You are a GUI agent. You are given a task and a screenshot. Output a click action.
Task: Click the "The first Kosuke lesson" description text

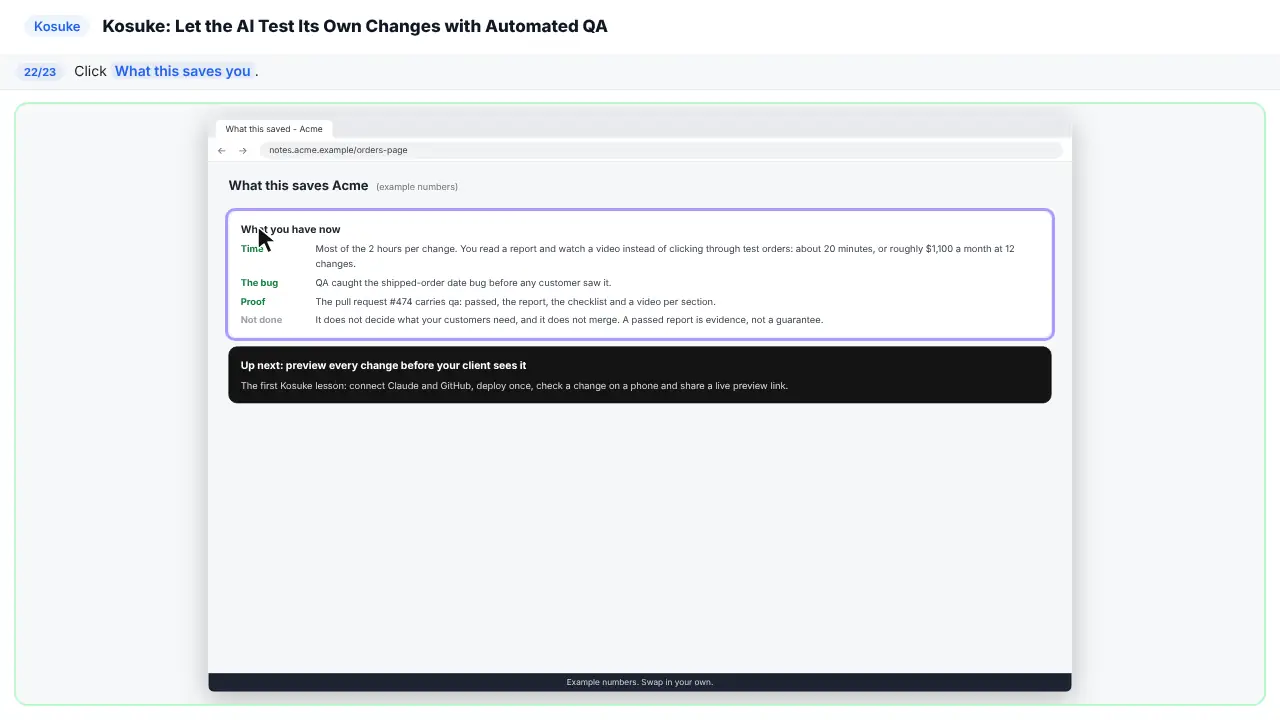514,386
